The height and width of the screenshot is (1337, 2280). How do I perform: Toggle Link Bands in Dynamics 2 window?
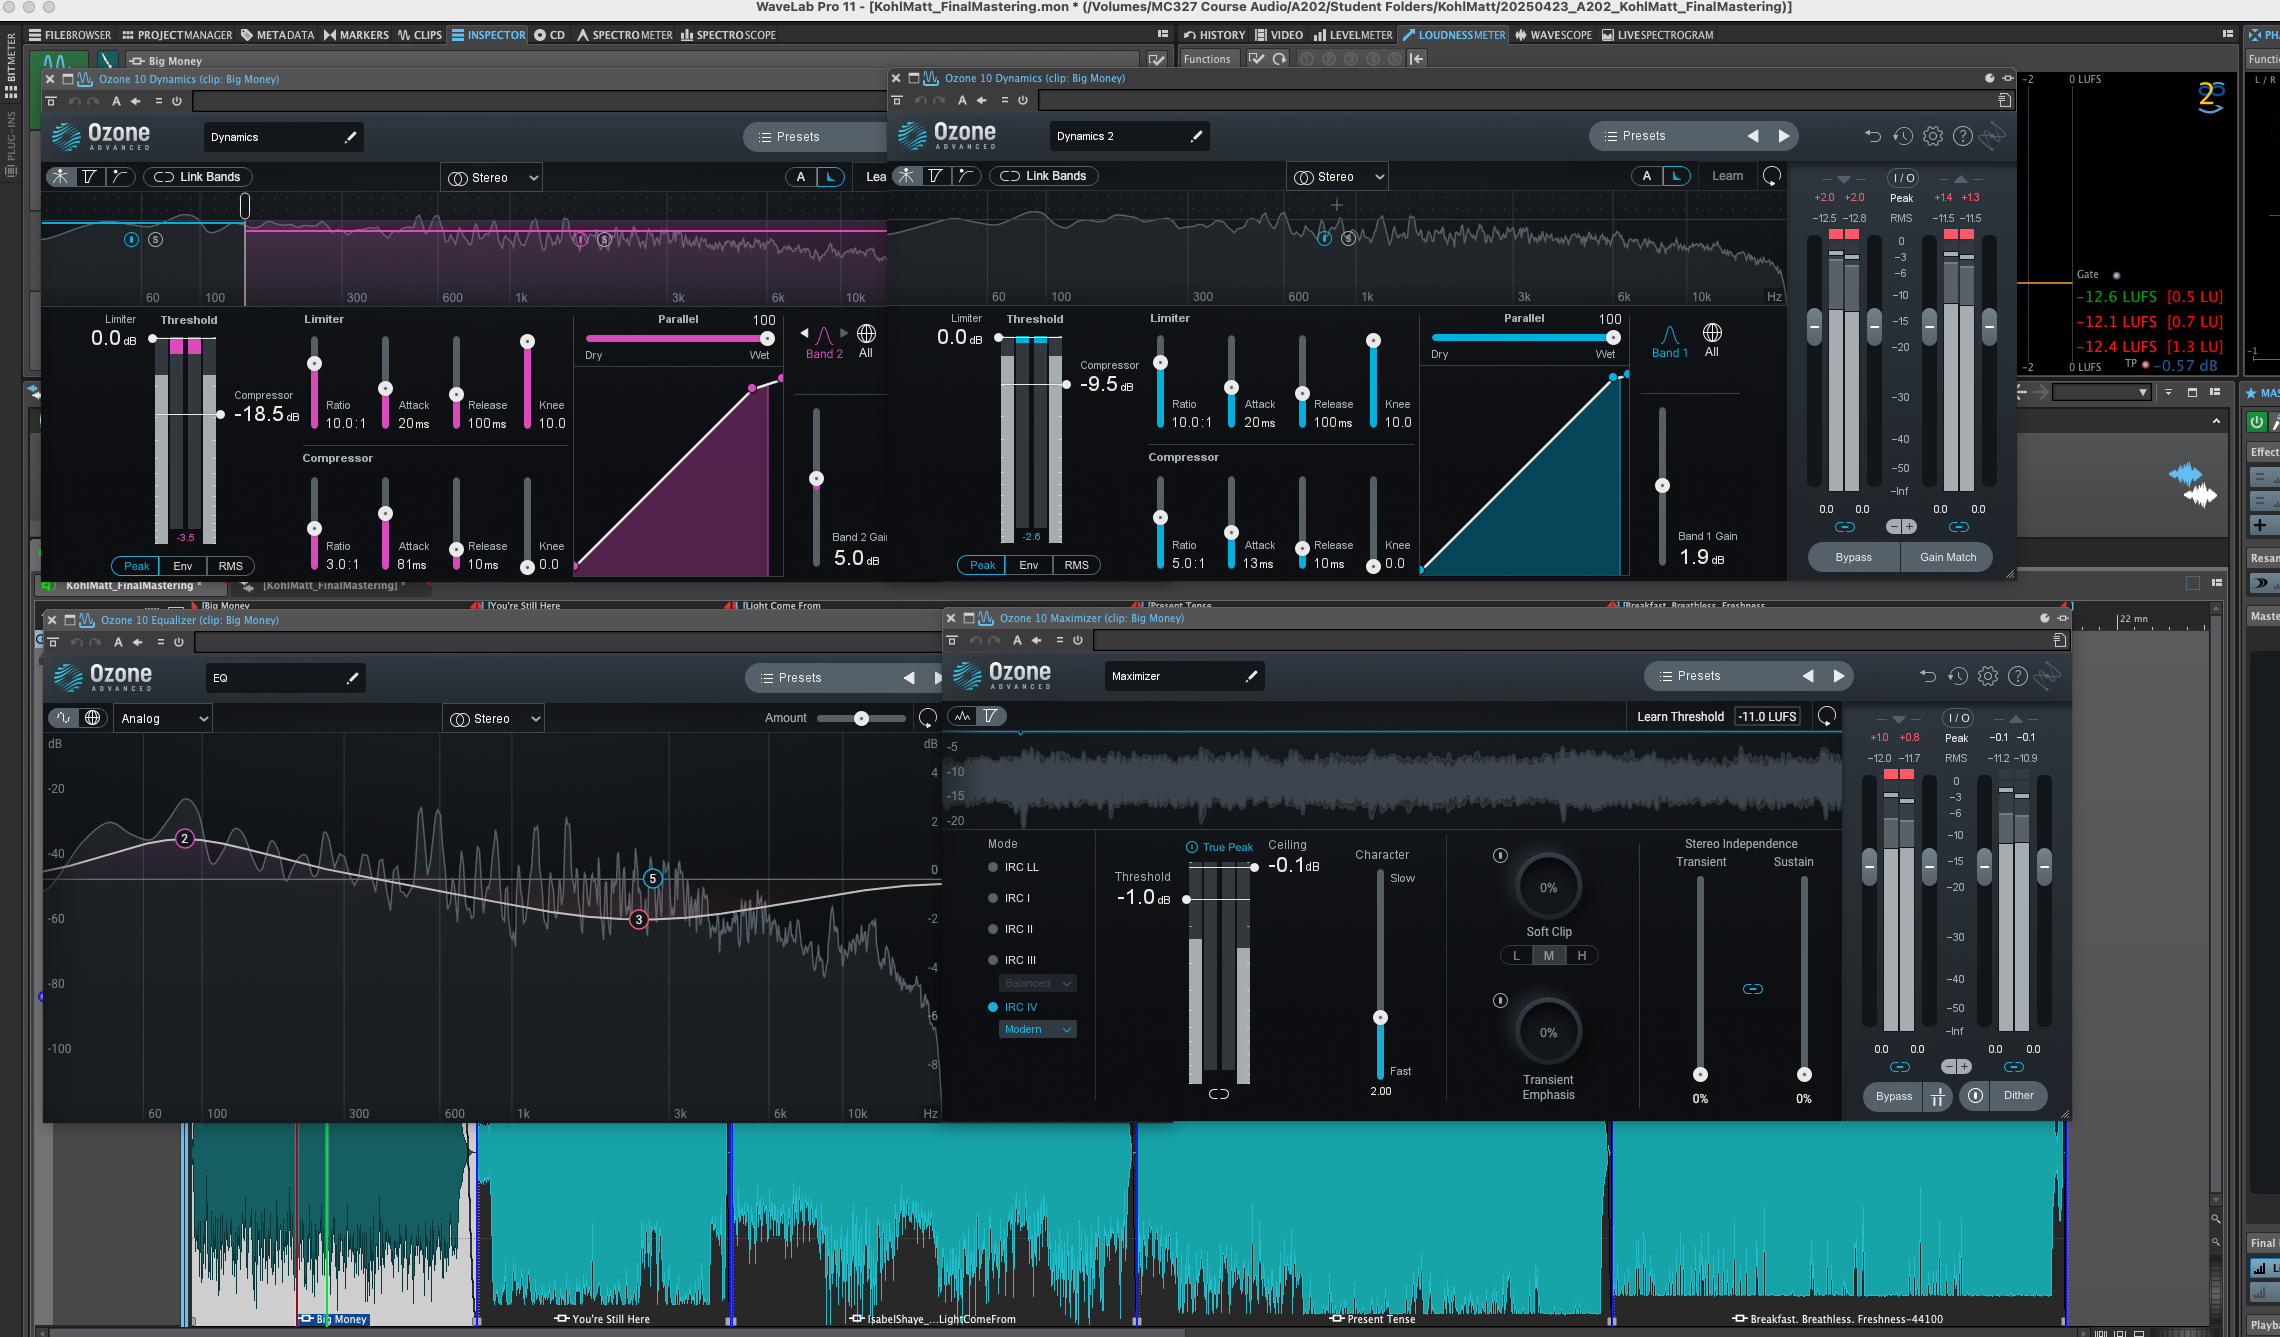(1044, 176)
